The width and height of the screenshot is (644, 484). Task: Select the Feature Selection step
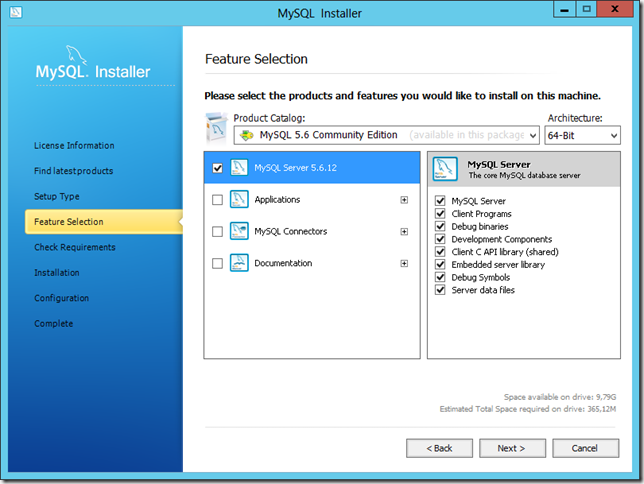104,222
